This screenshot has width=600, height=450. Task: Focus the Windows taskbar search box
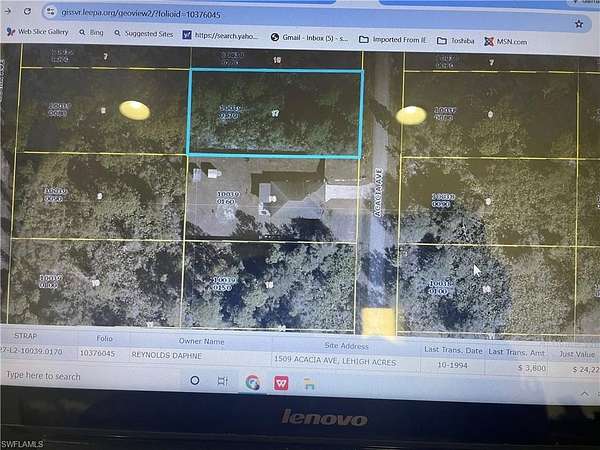coord(90,377)
